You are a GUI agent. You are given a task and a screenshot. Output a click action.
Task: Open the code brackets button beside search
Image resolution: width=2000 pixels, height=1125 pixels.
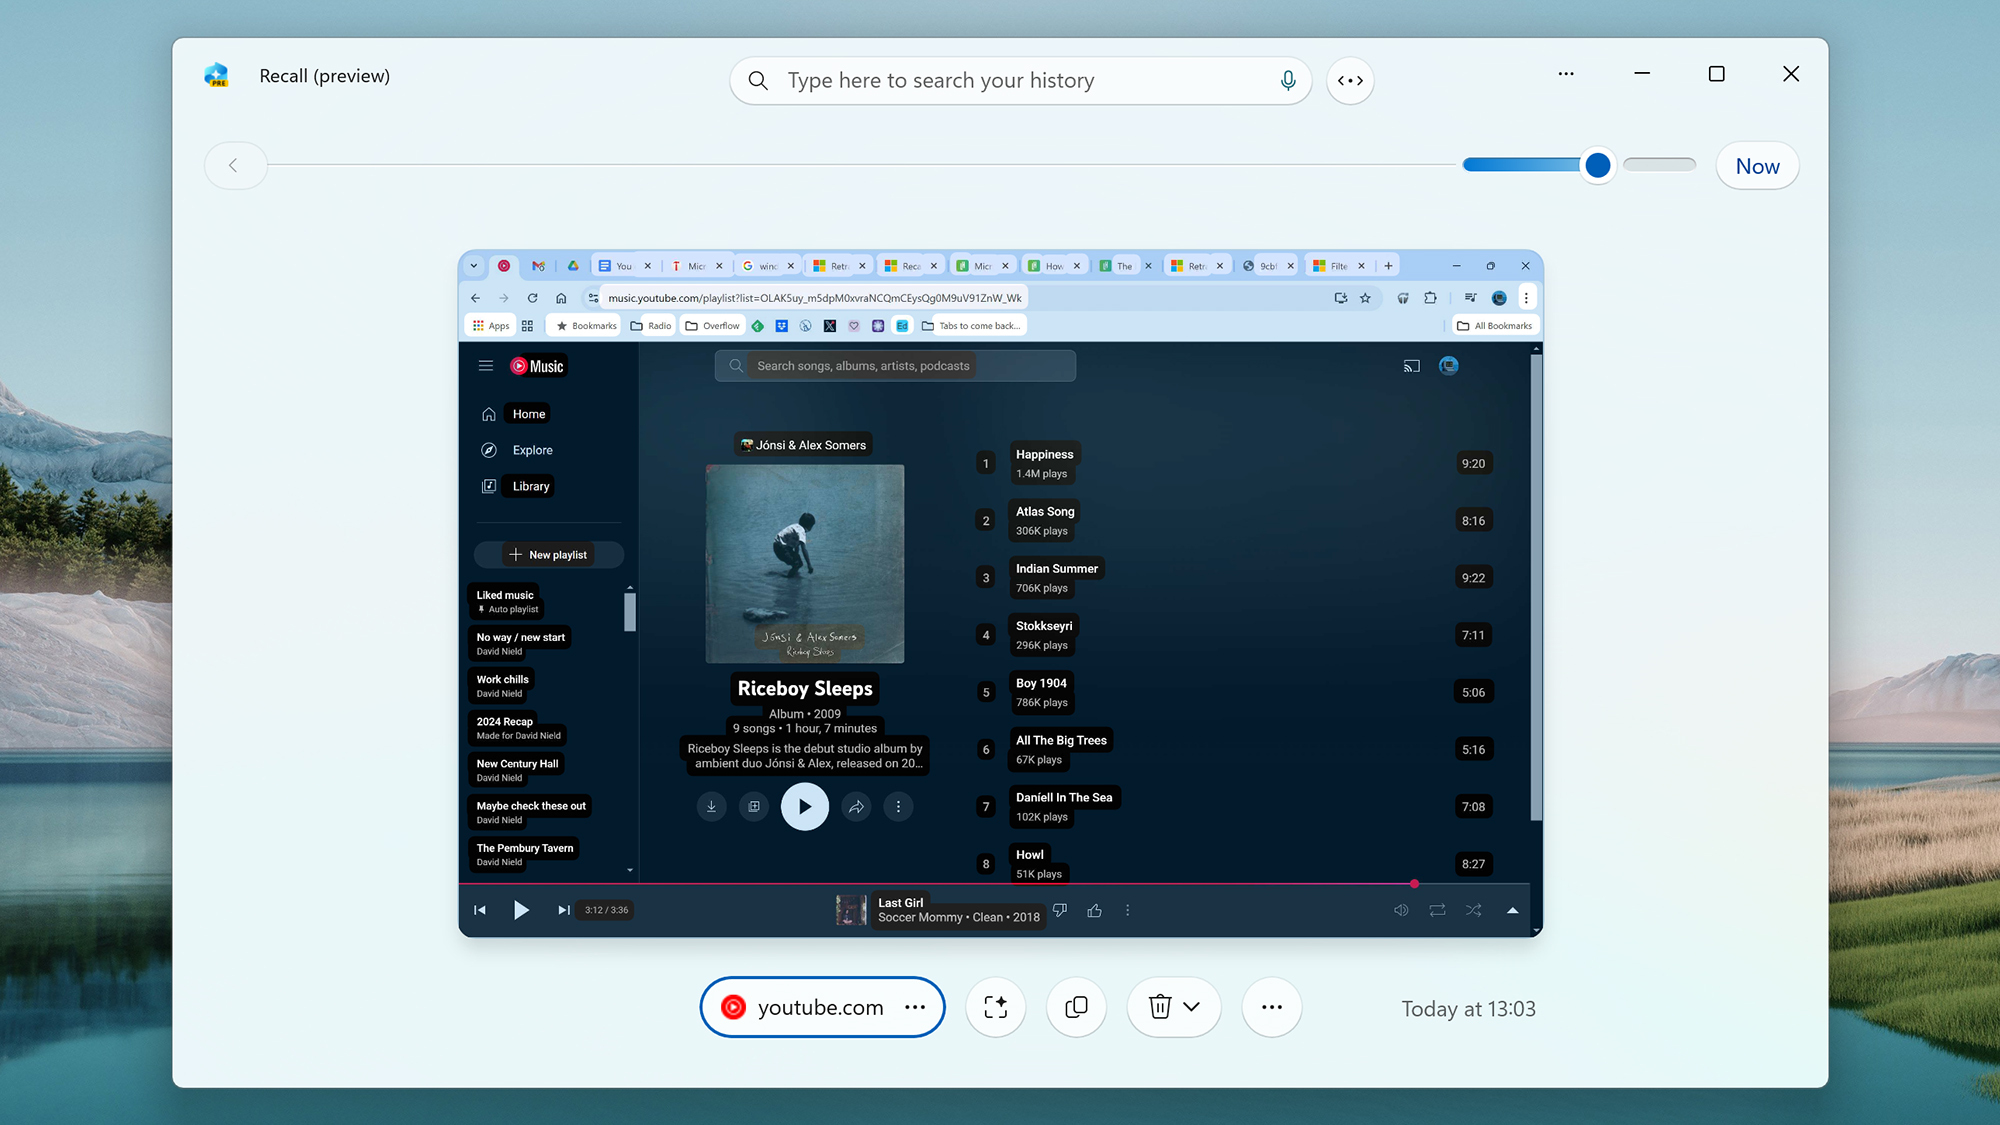1350,81
